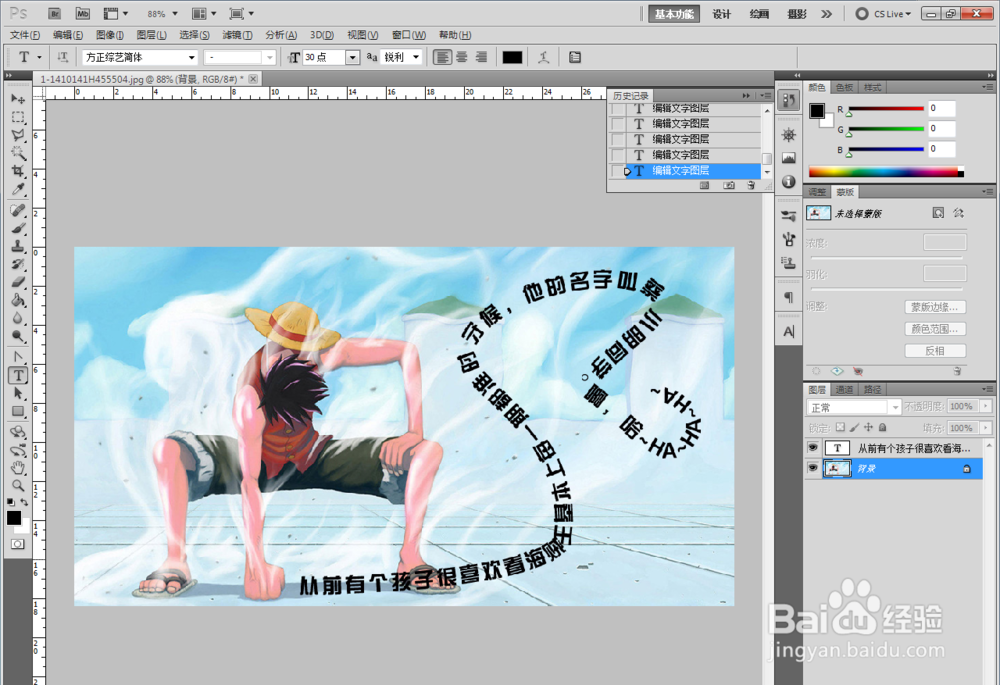Select the Hand tool

[18, 468]
